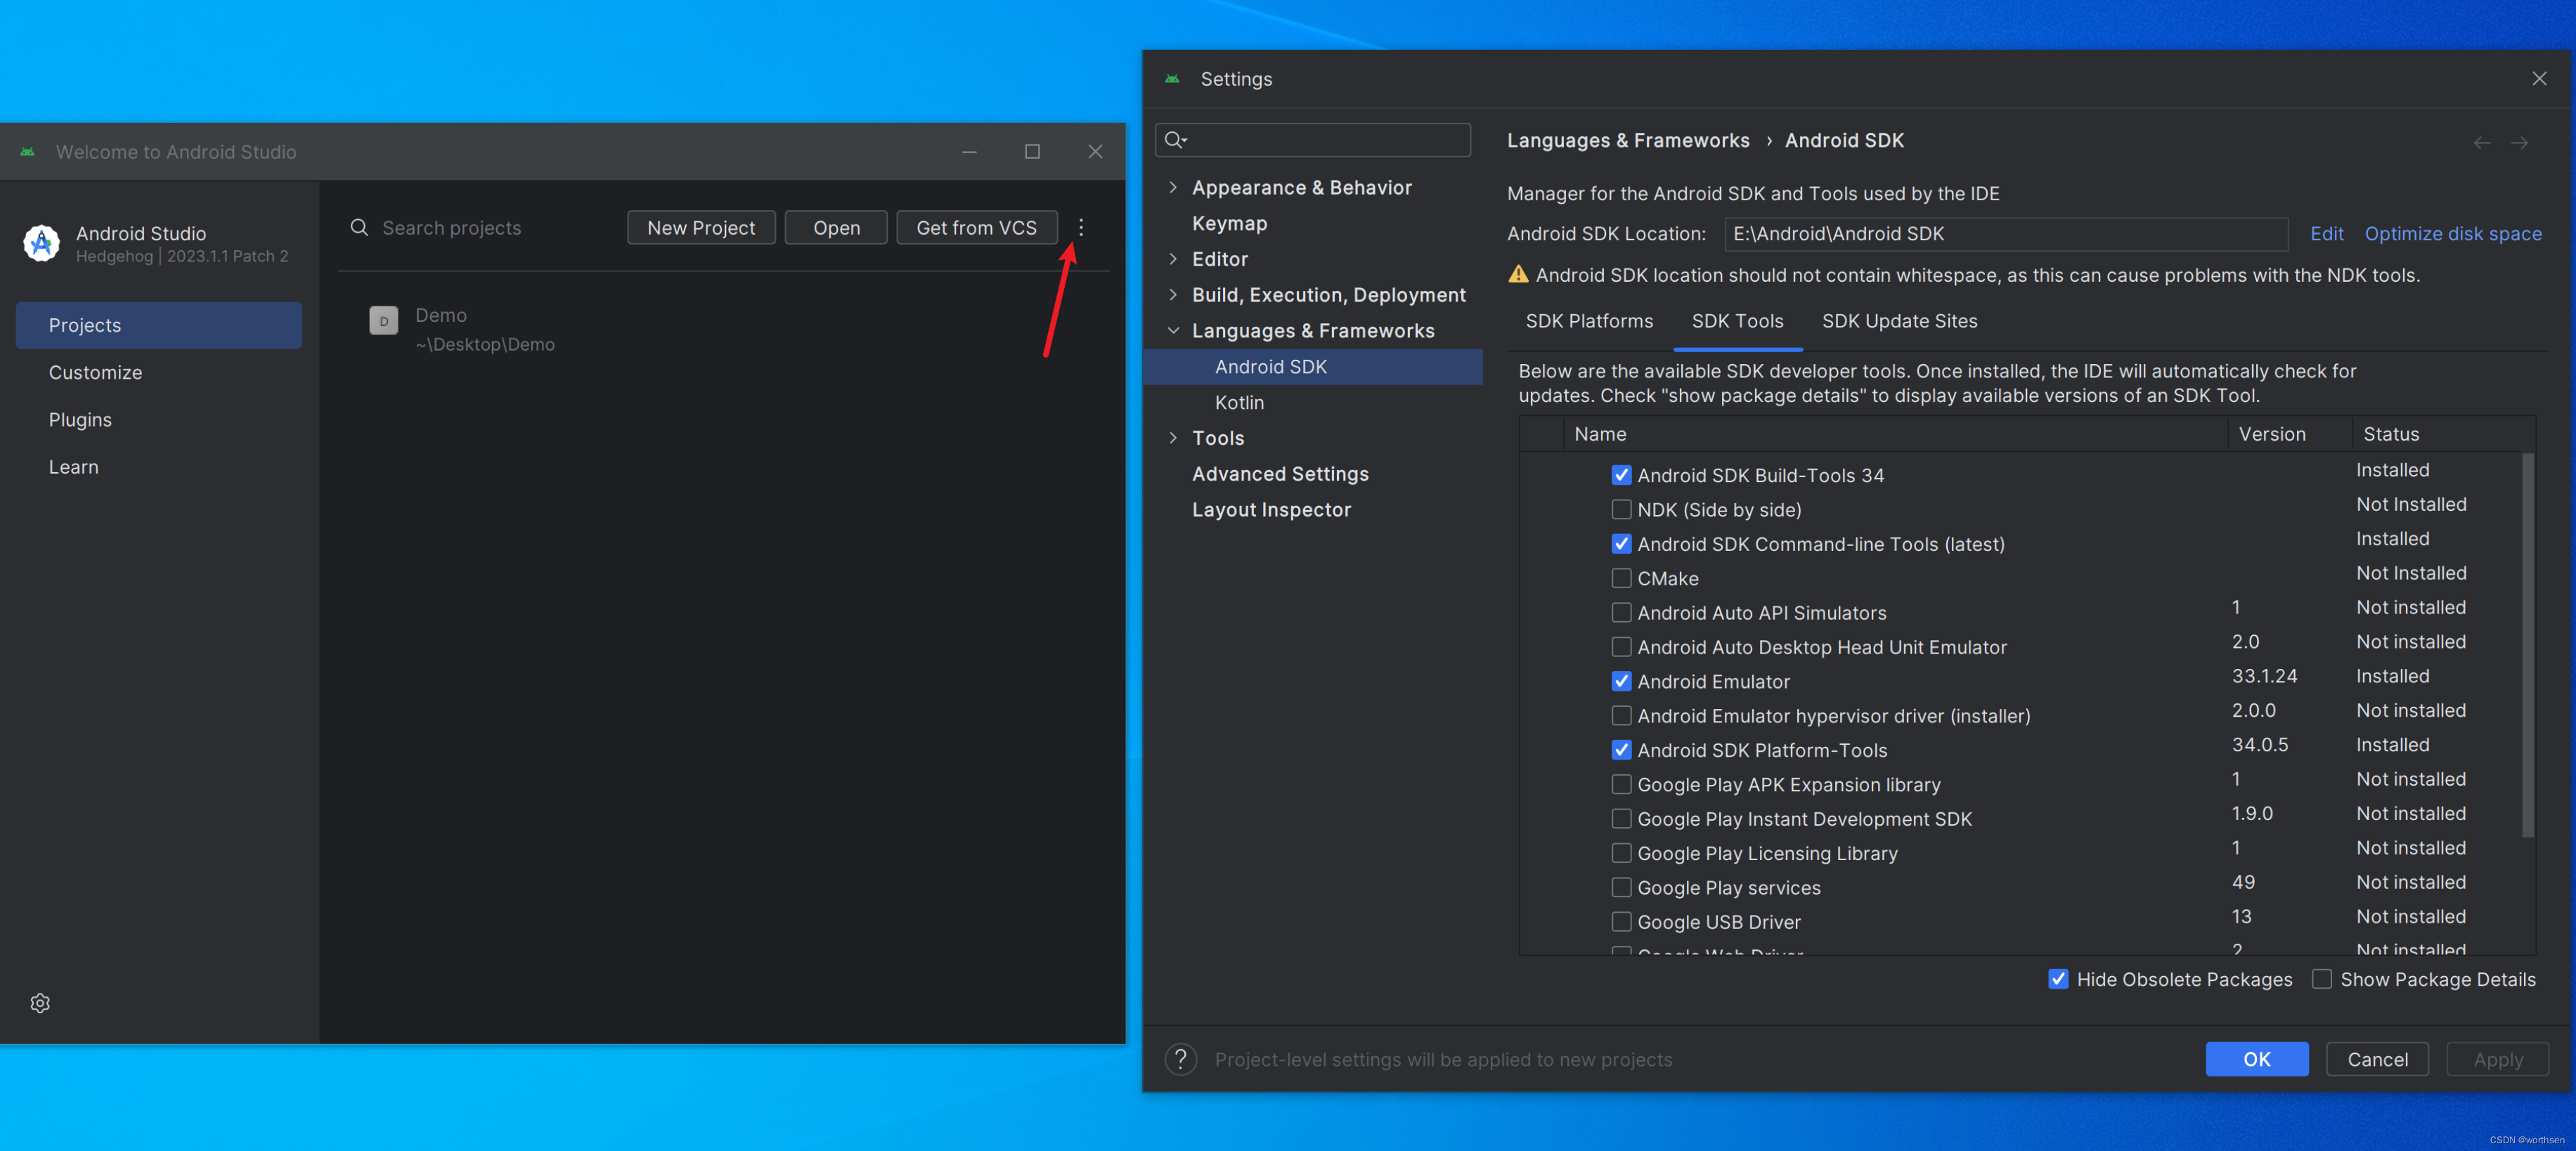The width and height of the screenshot is (2576, 1151).
Task: Click the search projects magnifier icon
Action: [x=358, y=228]
